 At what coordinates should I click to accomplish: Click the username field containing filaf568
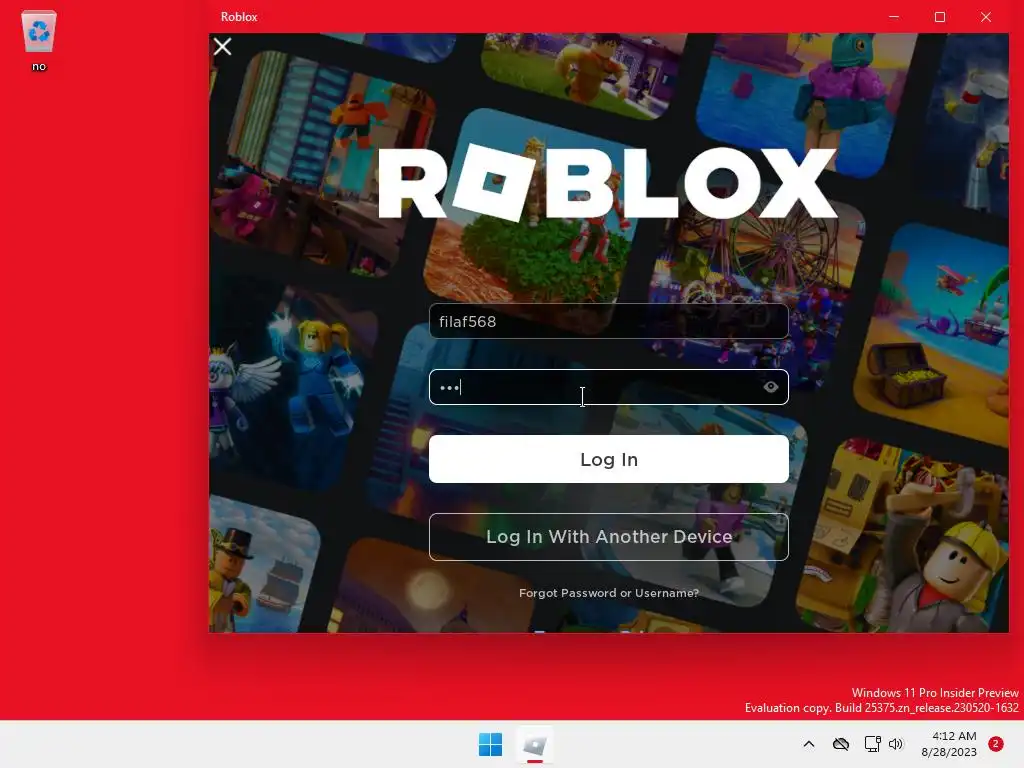[609, 321]
